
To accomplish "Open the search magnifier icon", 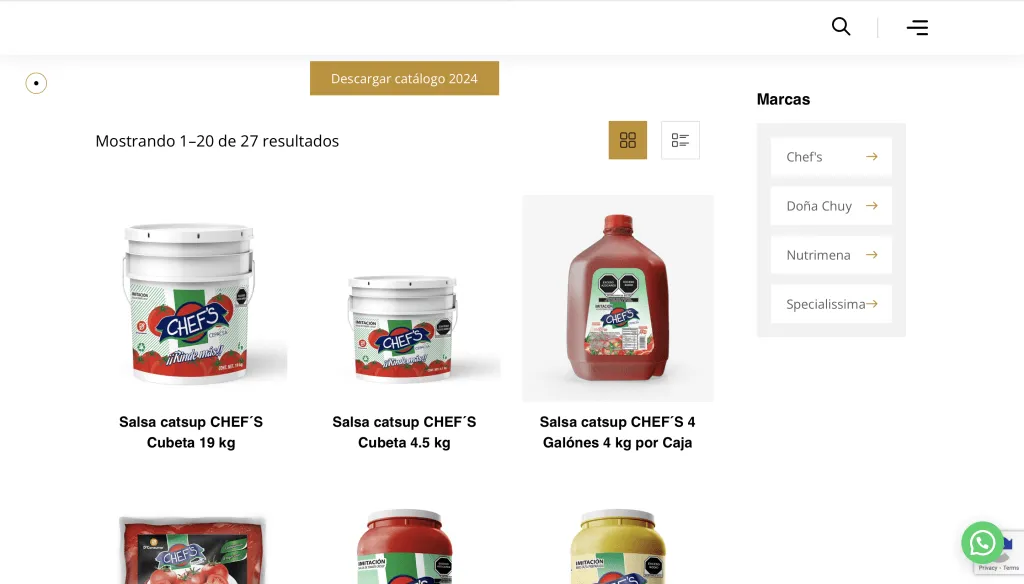I will point(840,27).
